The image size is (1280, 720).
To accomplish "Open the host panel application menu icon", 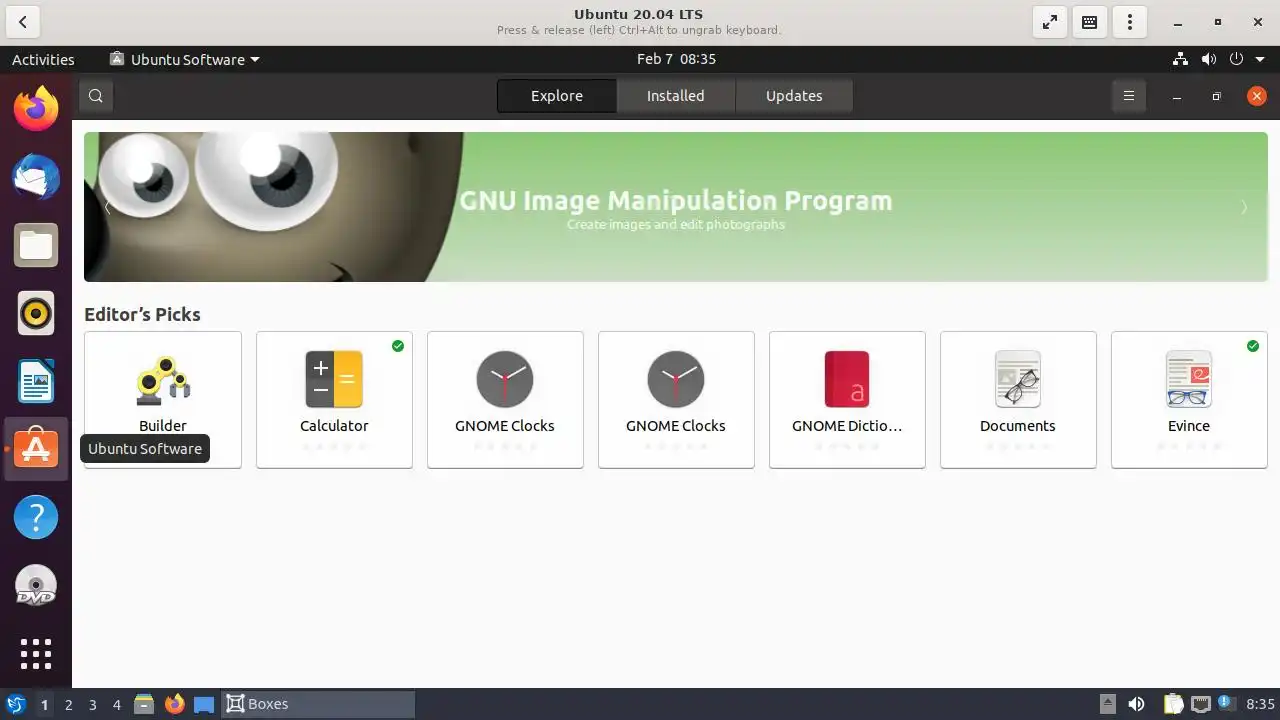I will click(15, 704).
